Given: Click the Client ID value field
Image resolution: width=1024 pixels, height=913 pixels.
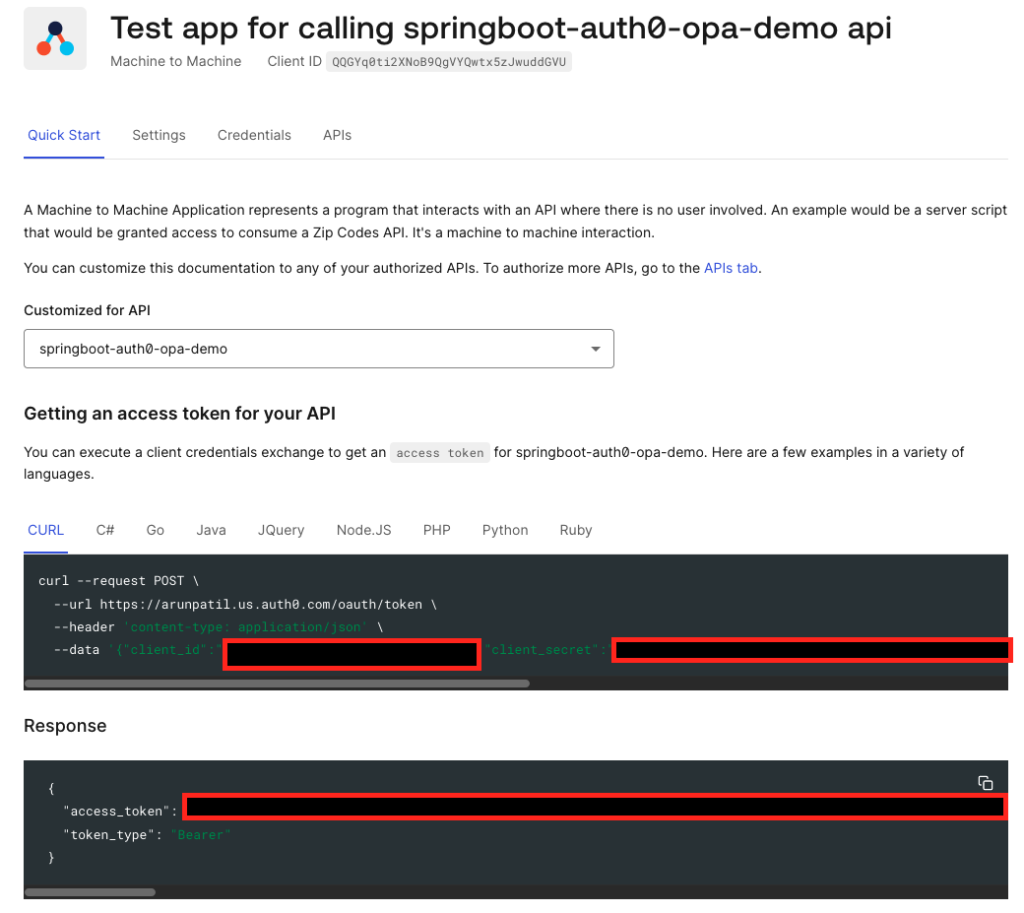Looking at the screenshot, I should (x=449, y=62).
